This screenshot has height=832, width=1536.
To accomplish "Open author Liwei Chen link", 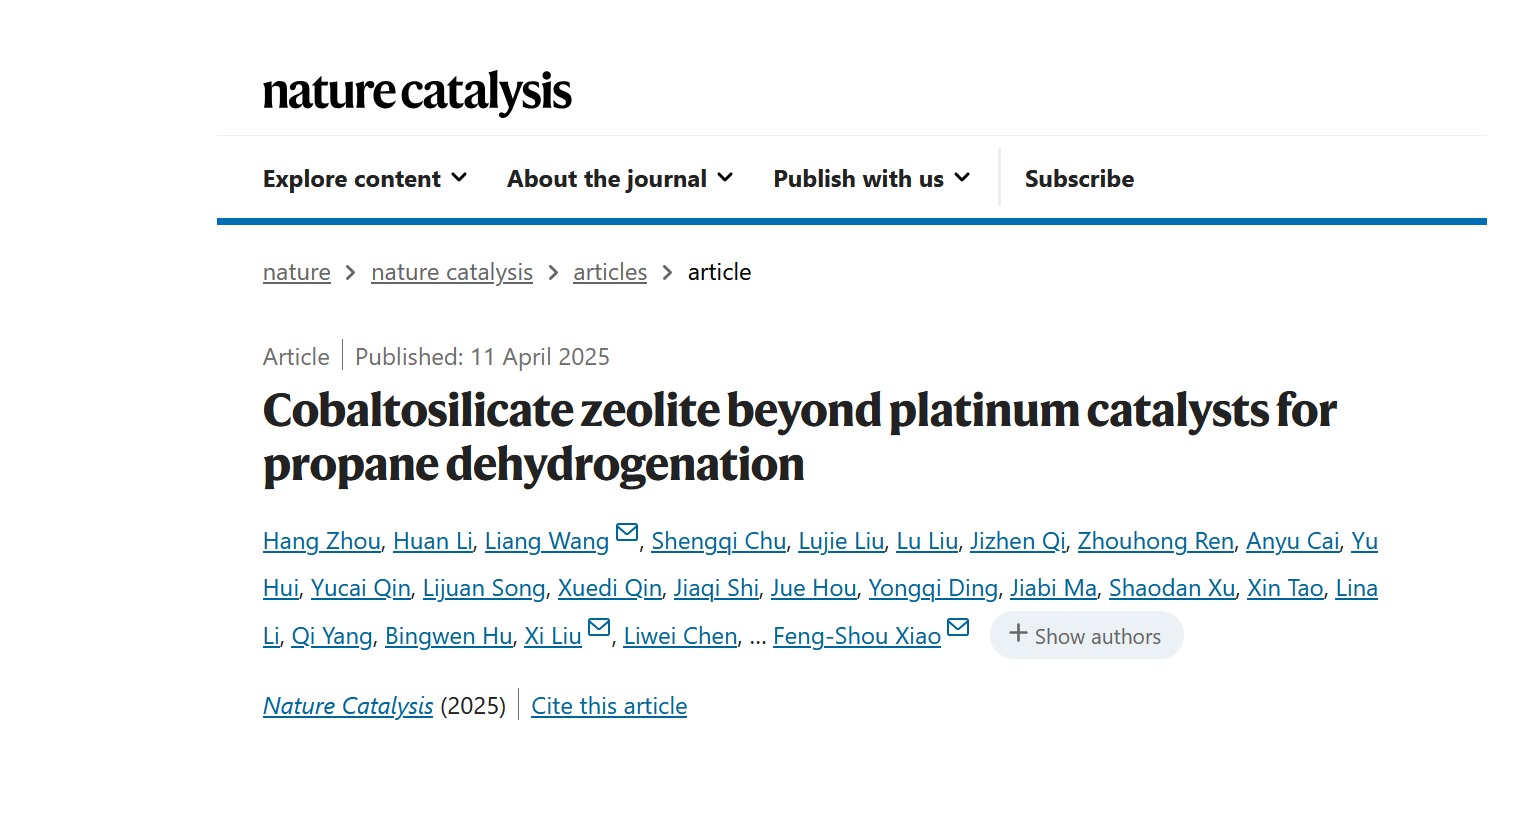I will pos(680,636).
